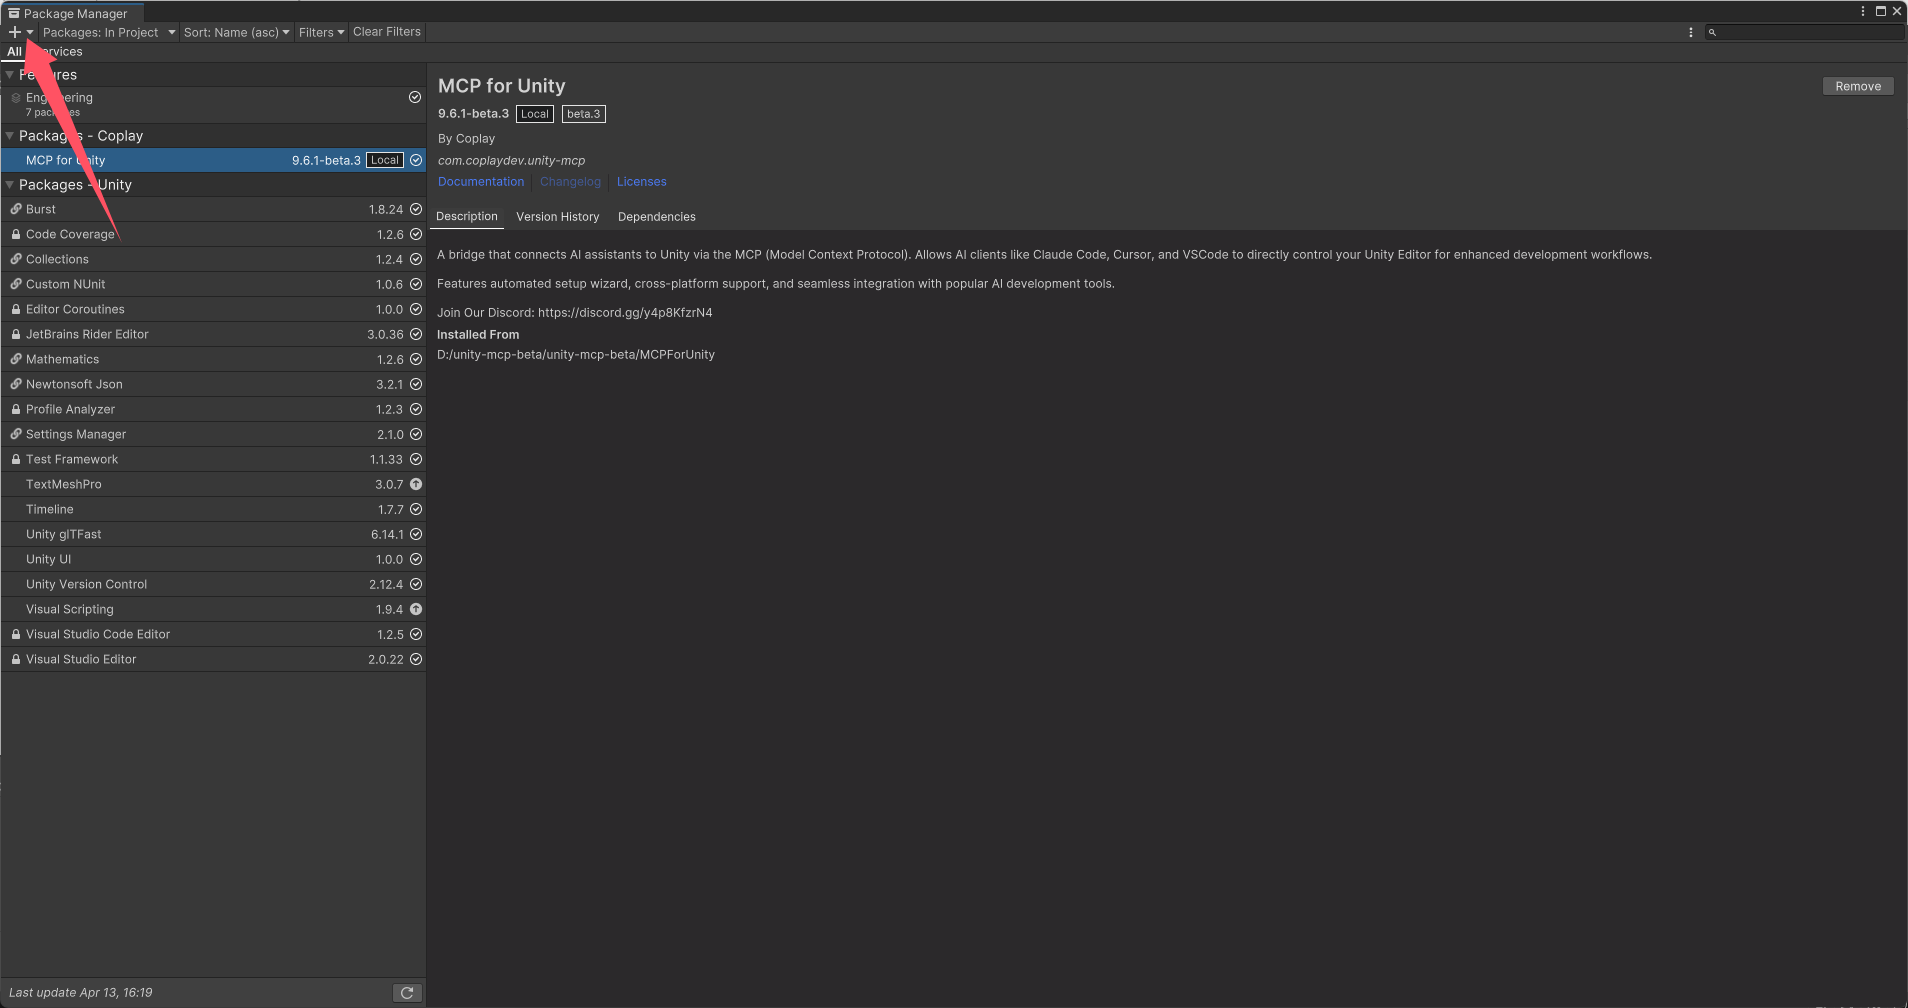Open the Licenses link
The image size is (1908, 1008).
click(641, 182)
